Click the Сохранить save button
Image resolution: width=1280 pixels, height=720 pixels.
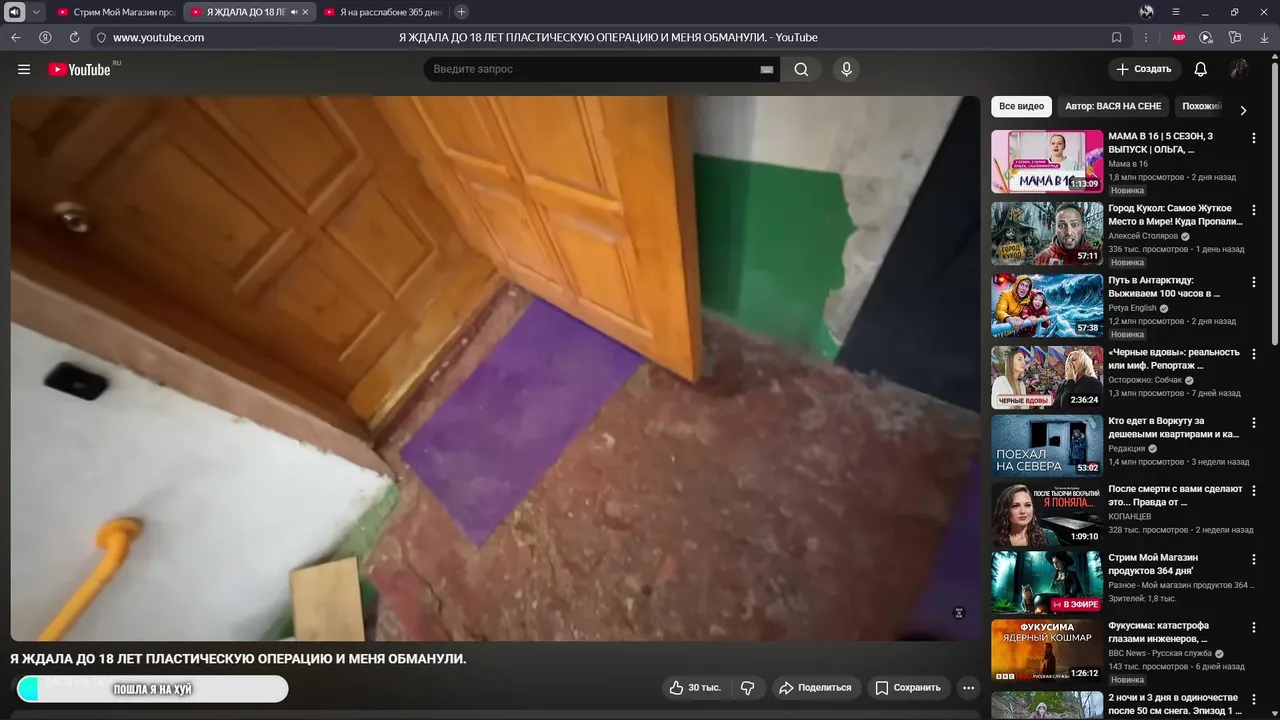[x=908, y=687]
